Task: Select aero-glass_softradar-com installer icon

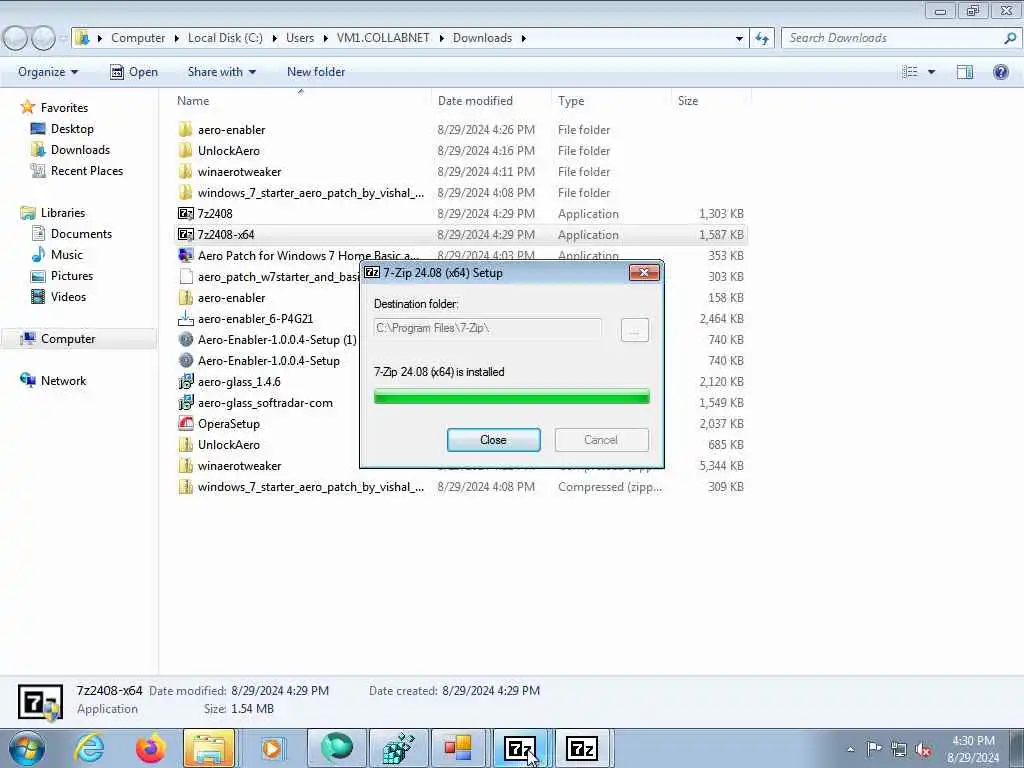Action: point(185,402)
